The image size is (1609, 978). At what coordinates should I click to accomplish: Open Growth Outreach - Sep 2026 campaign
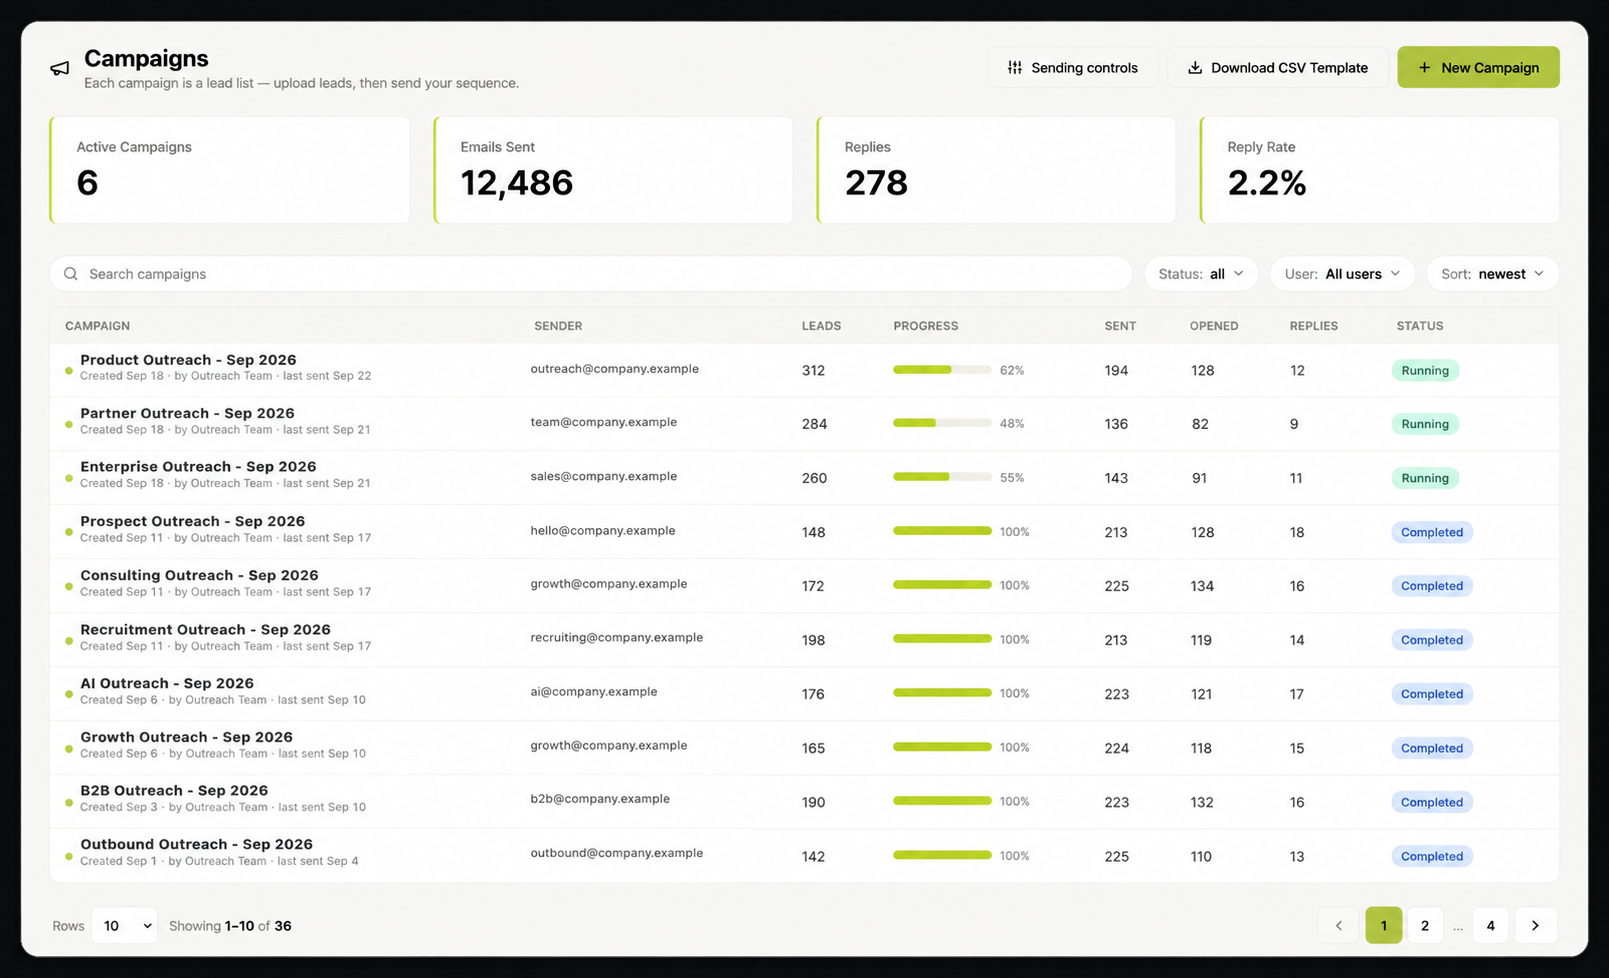click(186, 737)
